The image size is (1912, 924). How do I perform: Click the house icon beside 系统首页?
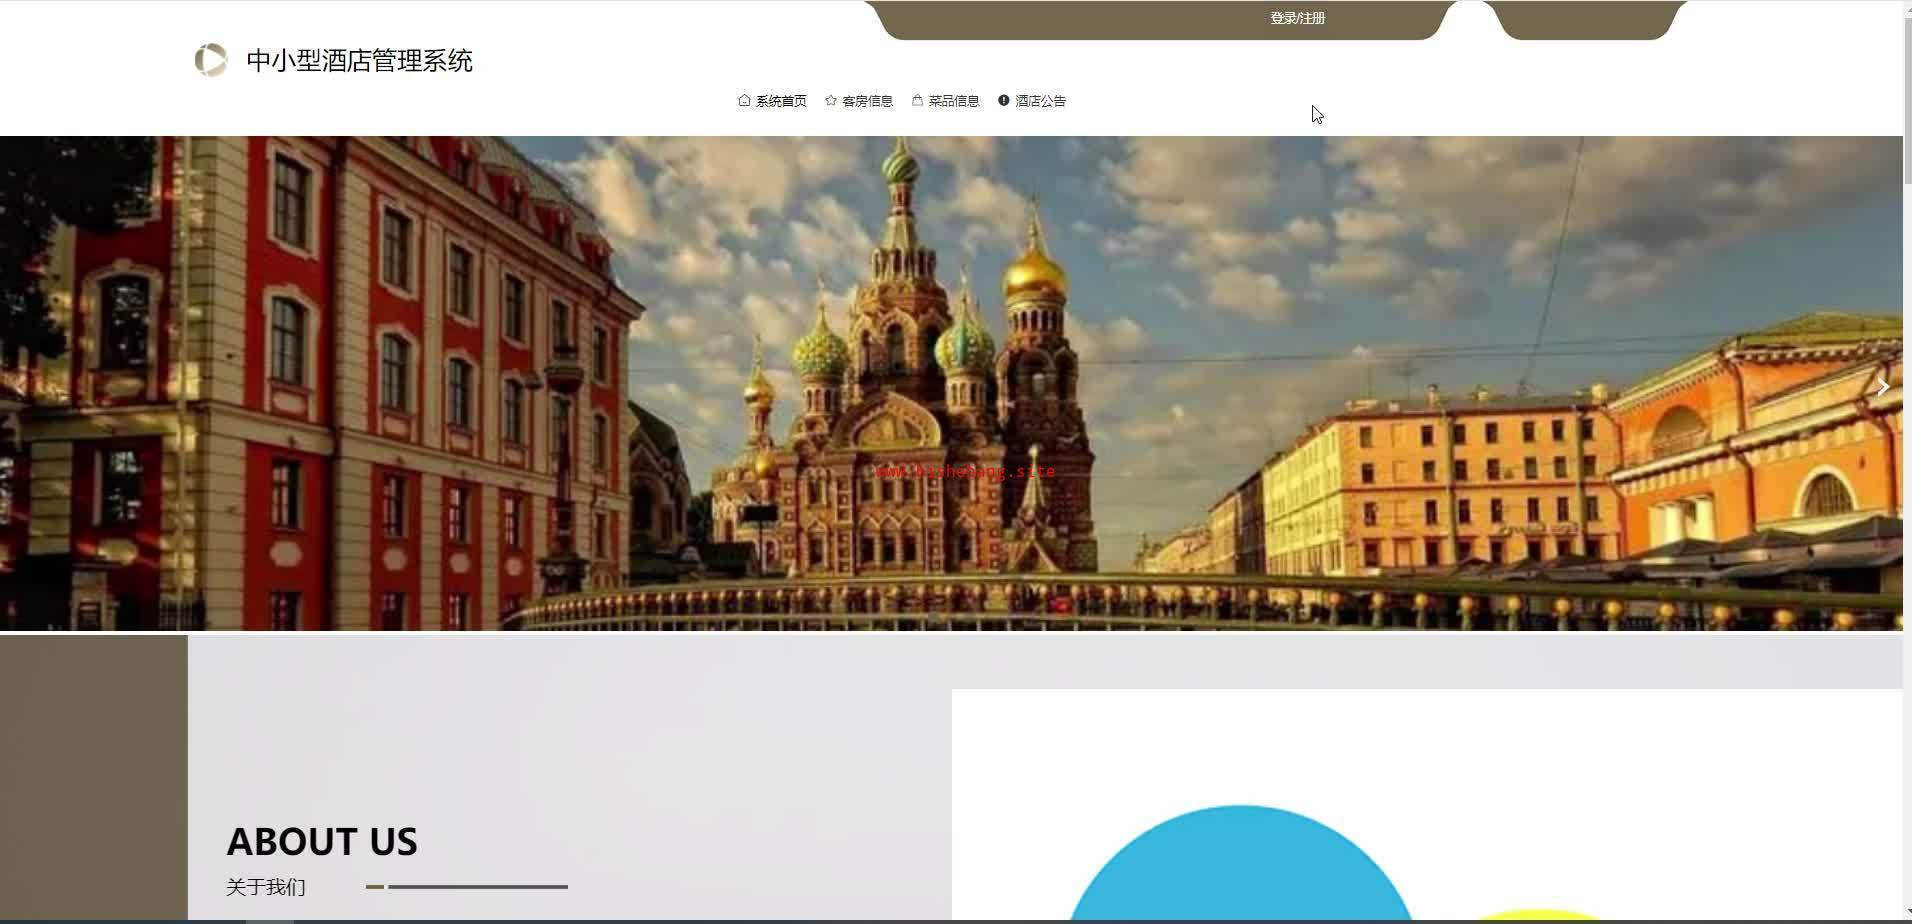pyautogui.click(x=744, y=100)
